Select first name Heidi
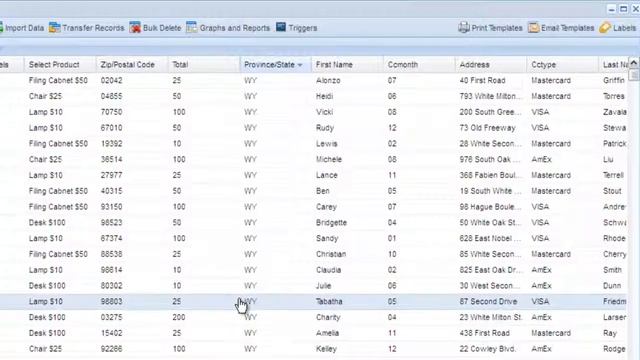 pos(324,96)
